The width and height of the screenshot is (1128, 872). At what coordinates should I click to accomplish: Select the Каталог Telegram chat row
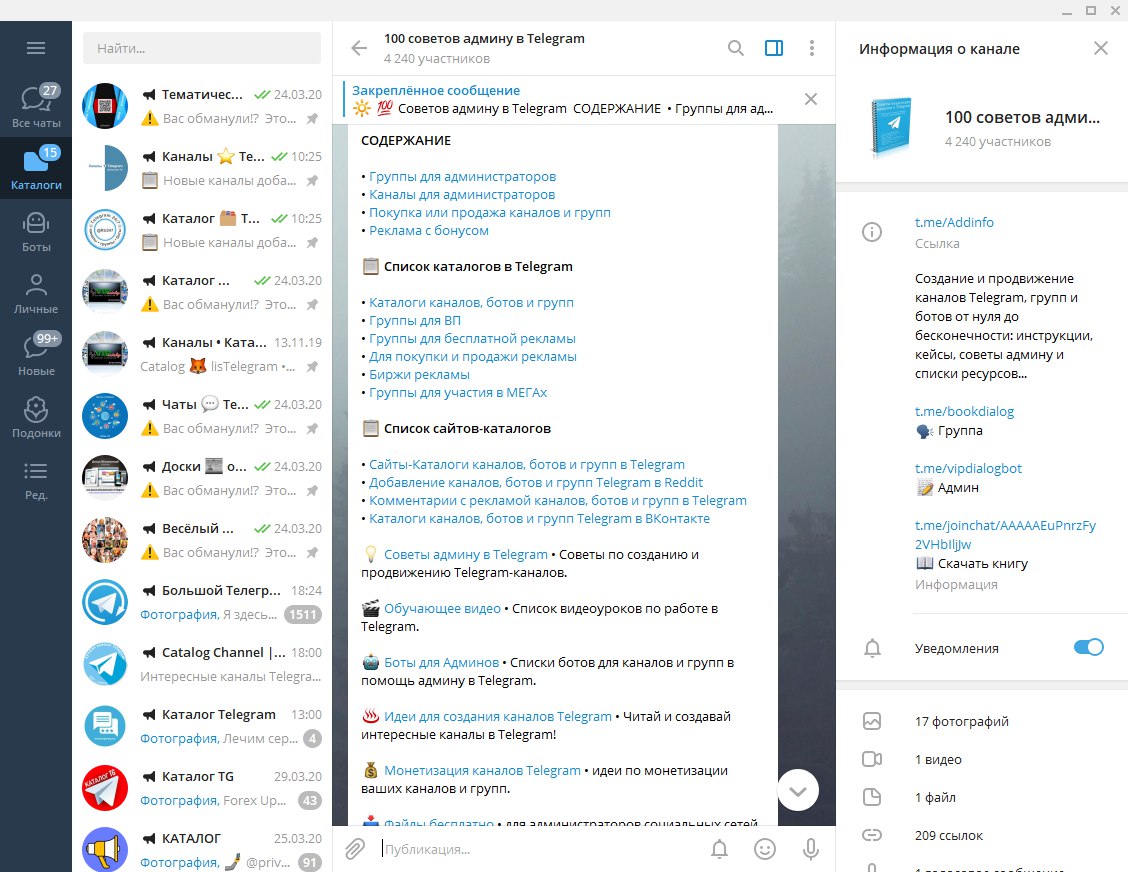[201, 726]
